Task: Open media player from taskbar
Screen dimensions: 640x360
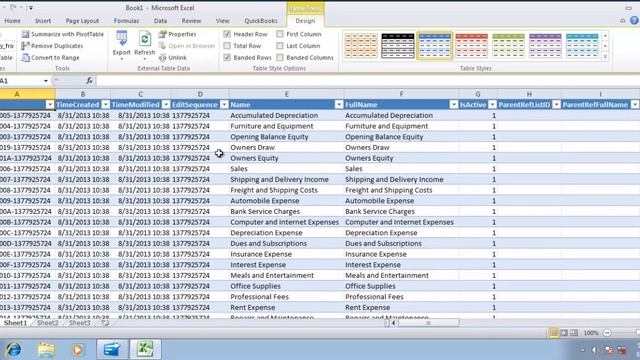Action: pos(78,350)
